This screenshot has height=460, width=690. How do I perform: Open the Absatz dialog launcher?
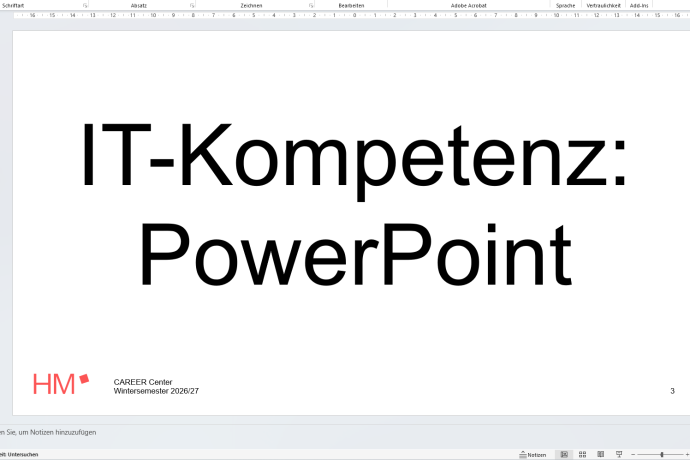pyautogui.click(x=192, y=6)
